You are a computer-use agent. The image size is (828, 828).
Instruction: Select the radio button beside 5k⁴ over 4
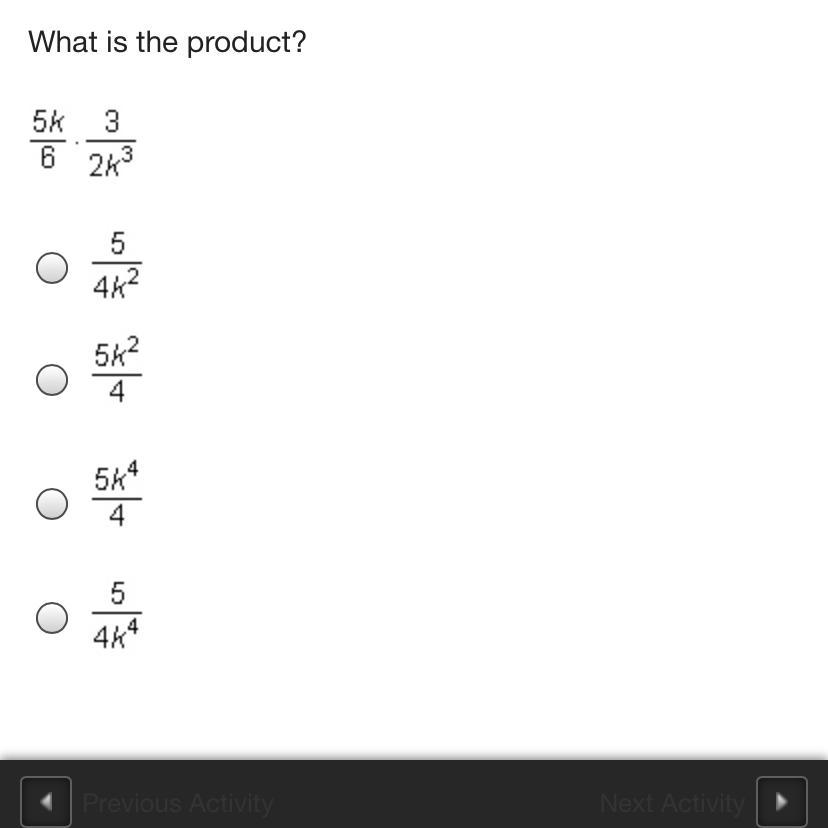click(52, 504)
